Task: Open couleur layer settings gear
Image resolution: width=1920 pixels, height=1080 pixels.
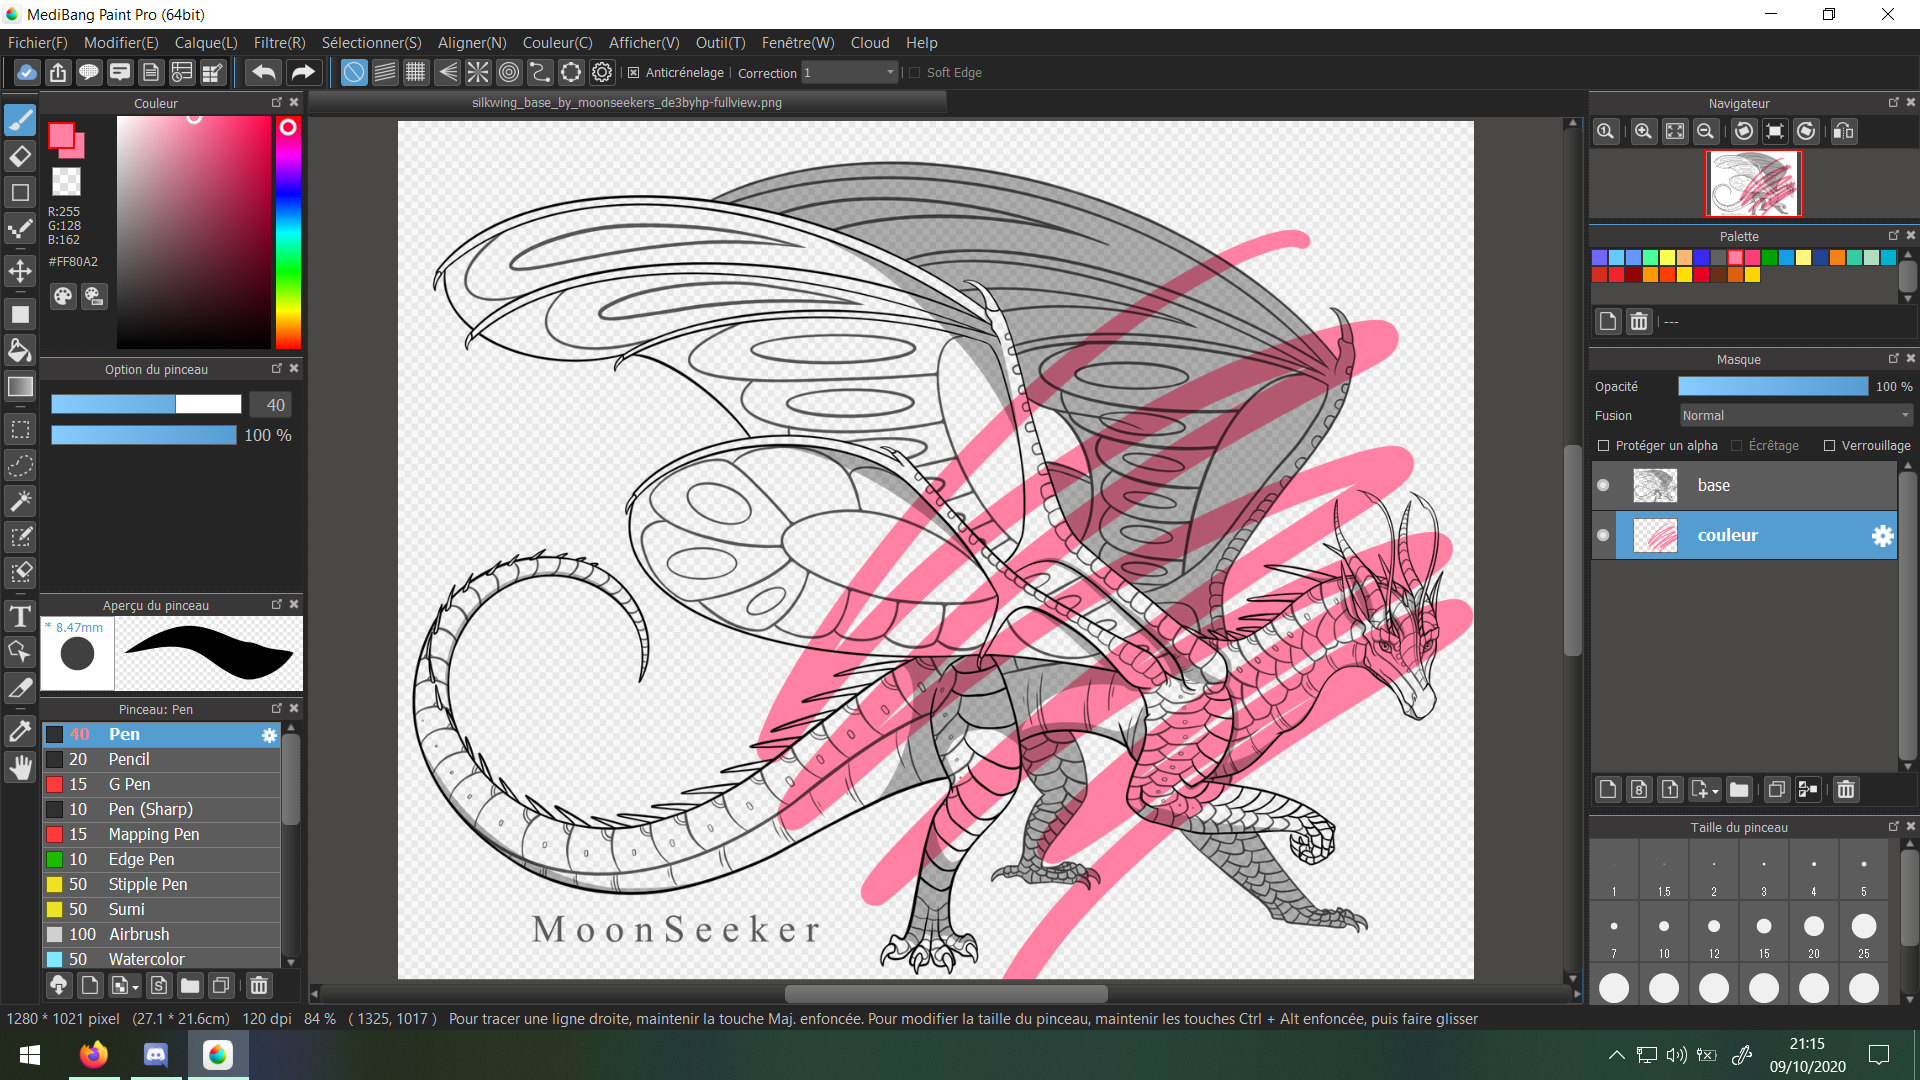Action: [x=1882, y=535]
